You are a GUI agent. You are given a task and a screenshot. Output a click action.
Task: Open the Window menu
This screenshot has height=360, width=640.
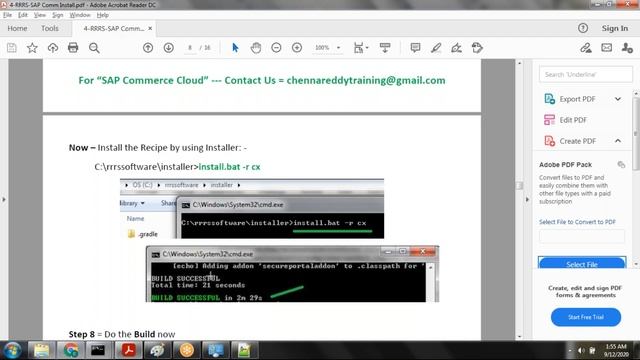pyautogui.click(x=80, y=15)
